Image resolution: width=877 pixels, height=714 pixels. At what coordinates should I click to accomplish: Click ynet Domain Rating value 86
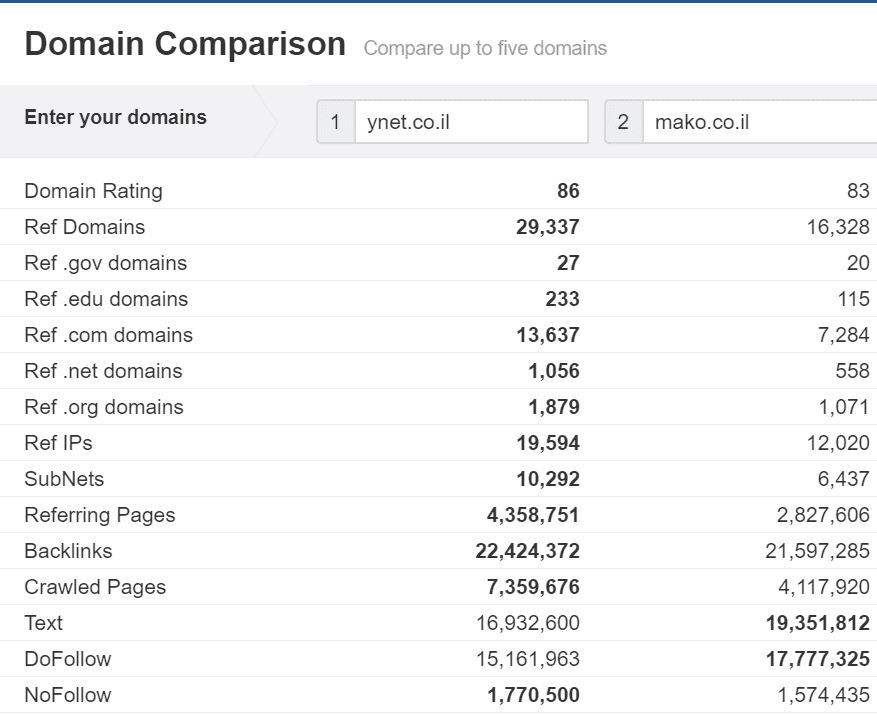point(568,191)
